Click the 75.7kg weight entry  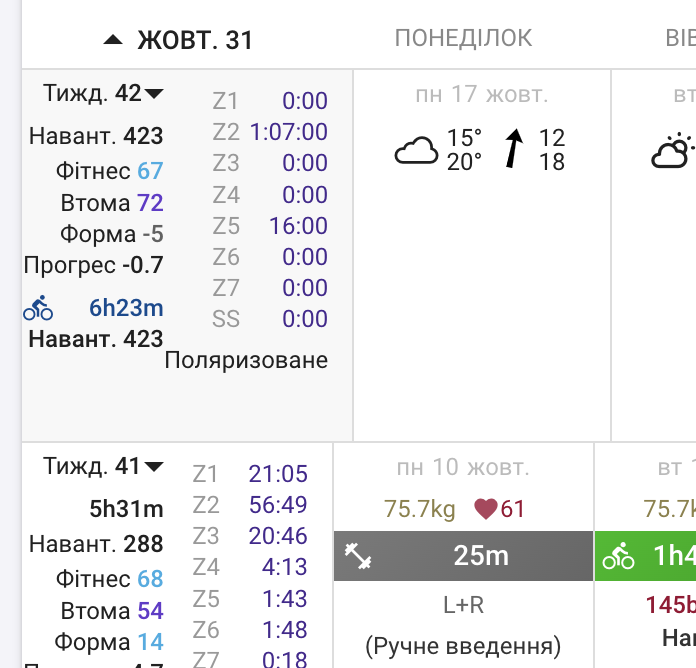point(419,509)
